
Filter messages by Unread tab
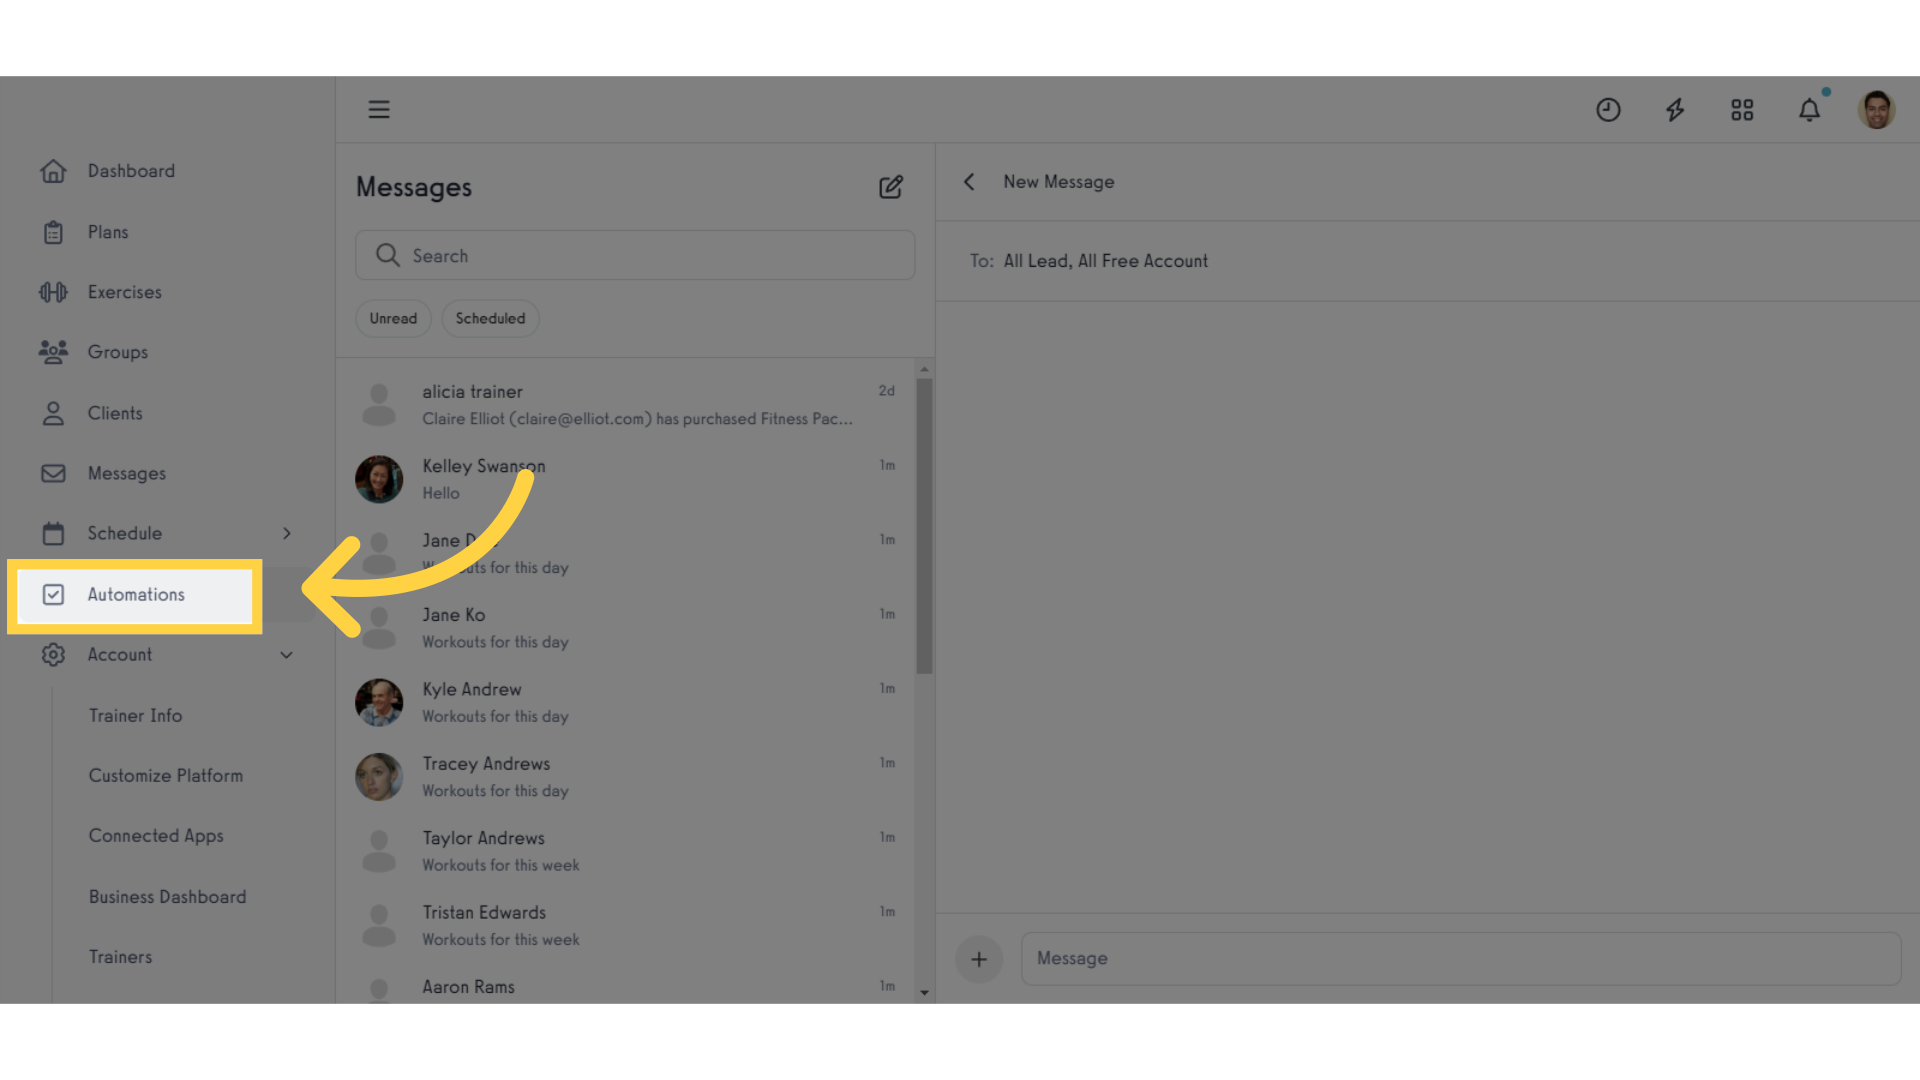point(393,318)
